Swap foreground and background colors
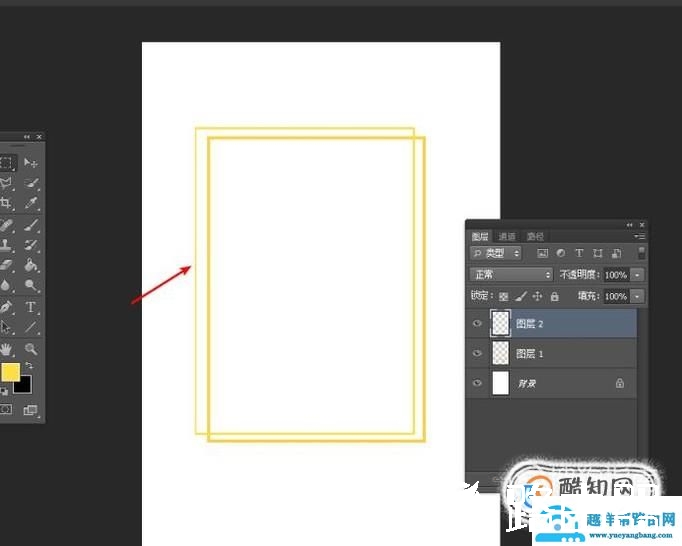The height and width of the screenshot is (546, 682). pyautogui.click(x=30, y=365)
